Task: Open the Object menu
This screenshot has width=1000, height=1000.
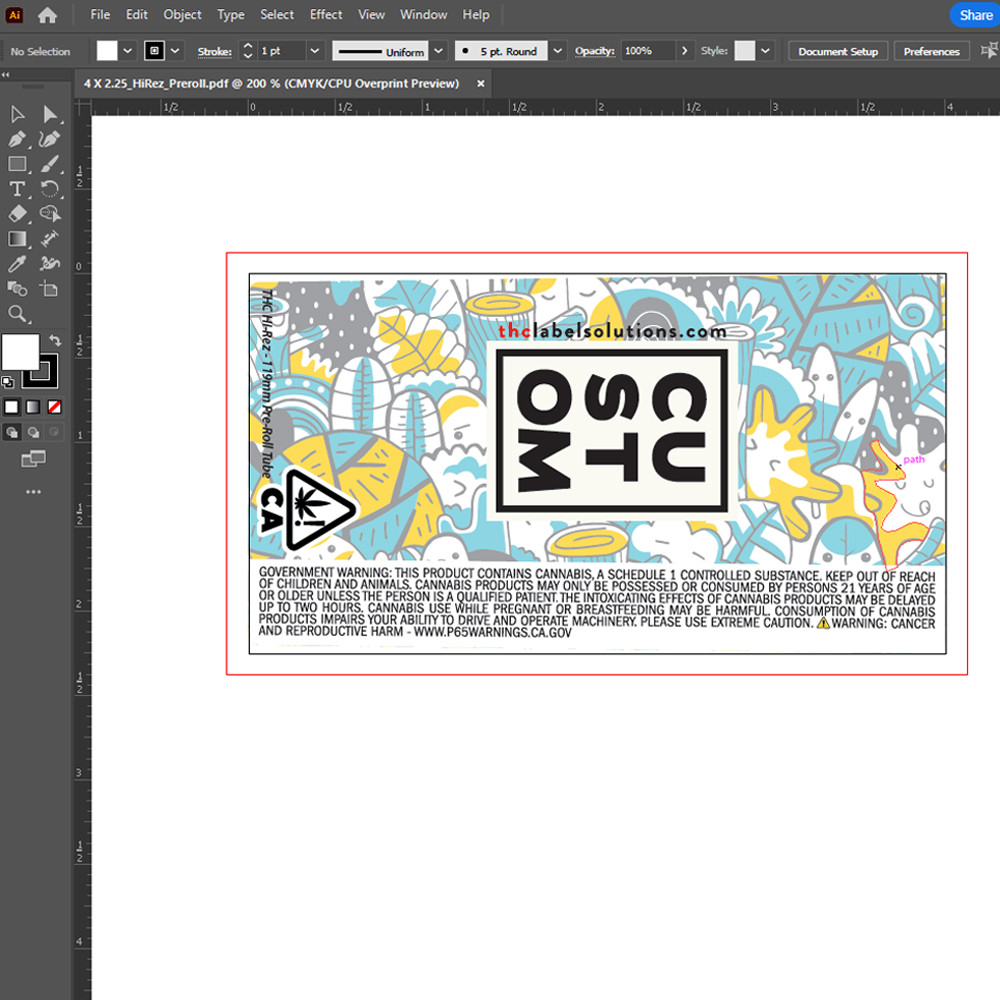Action: click(182, 15)
